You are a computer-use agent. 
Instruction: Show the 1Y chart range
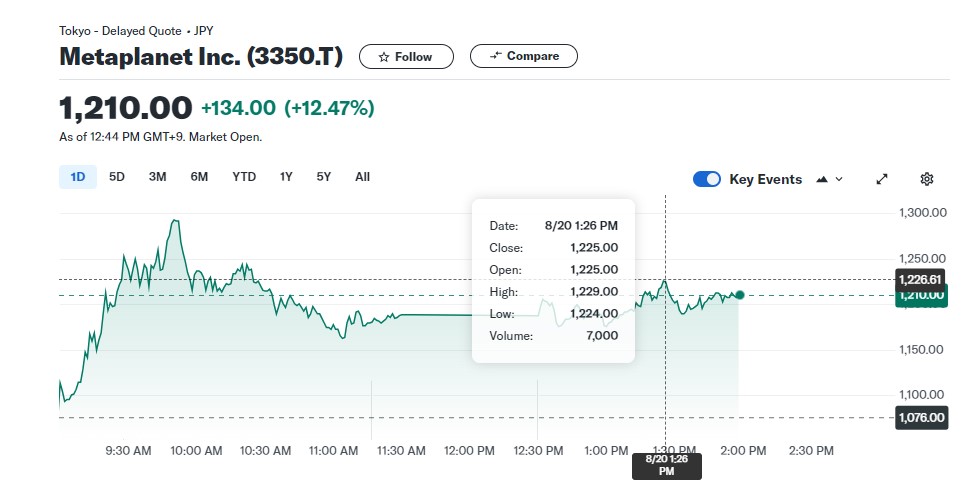tap(286, 177)
